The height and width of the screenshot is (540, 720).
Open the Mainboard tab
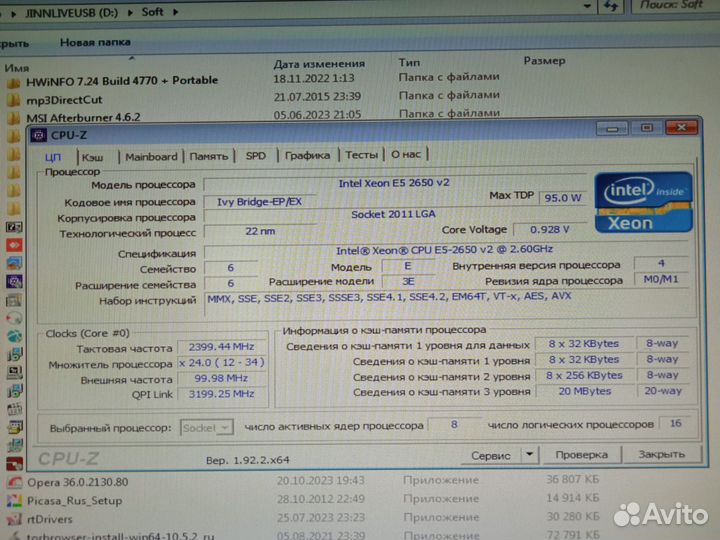pyautogui.click(x=151, y=157)
